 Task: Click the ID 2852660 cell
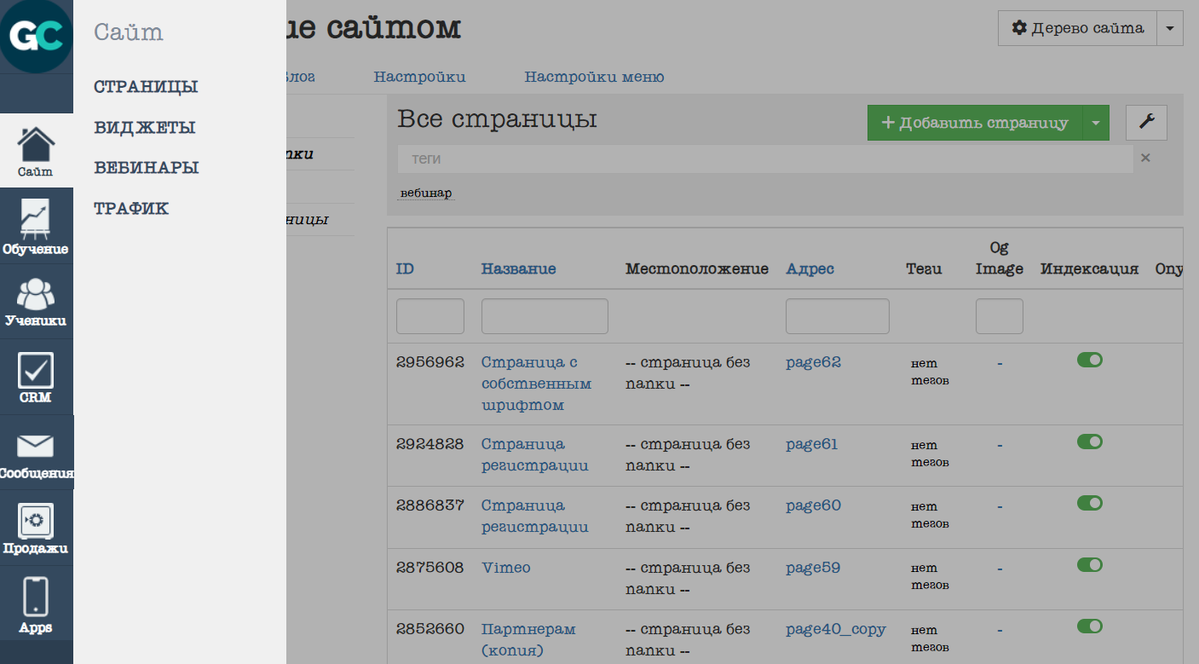430,629
